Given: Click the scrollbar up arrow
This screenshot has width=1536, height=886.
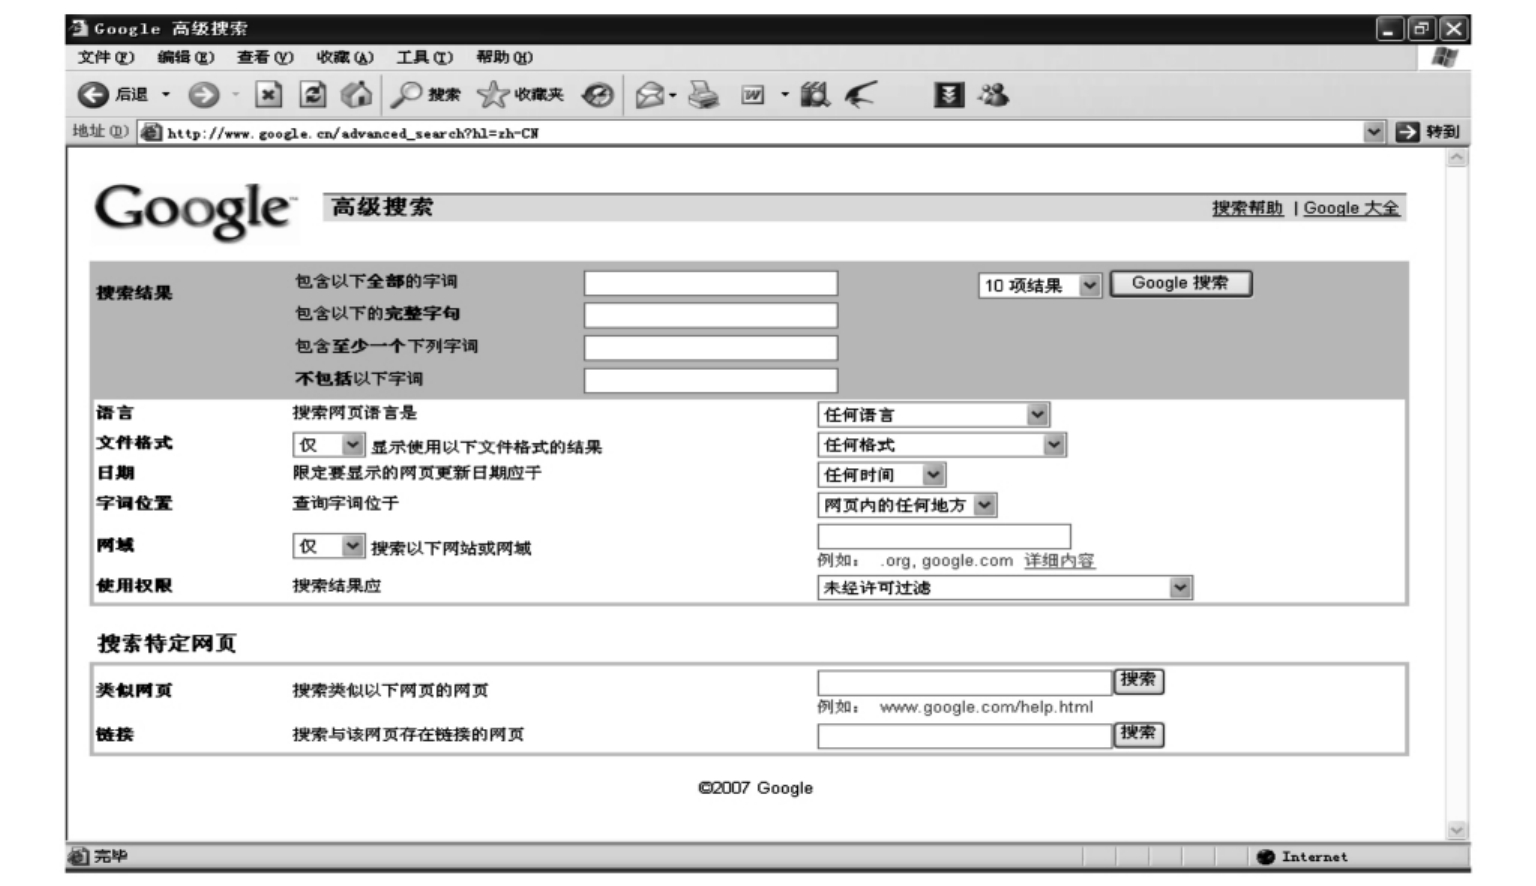Looking at the screenshot, I should click(x=1457, y=158).
